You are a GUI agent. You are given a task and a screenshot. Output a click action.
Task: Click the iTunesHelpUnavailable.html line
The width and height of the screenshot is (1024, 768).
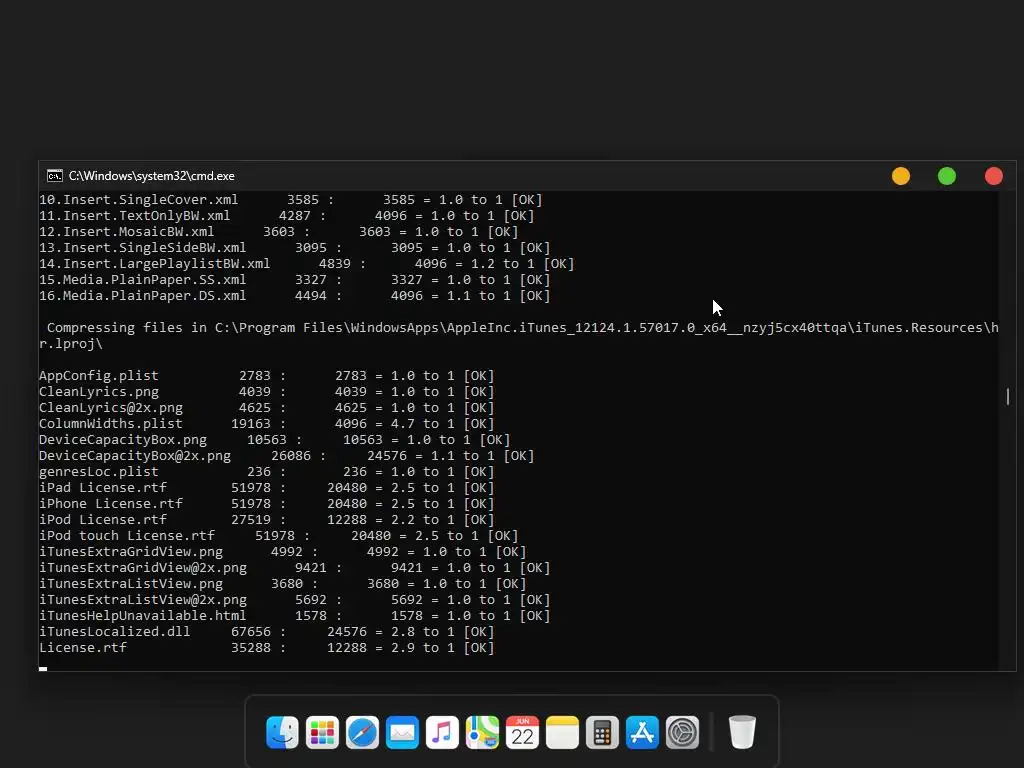[x=295, y=616]
